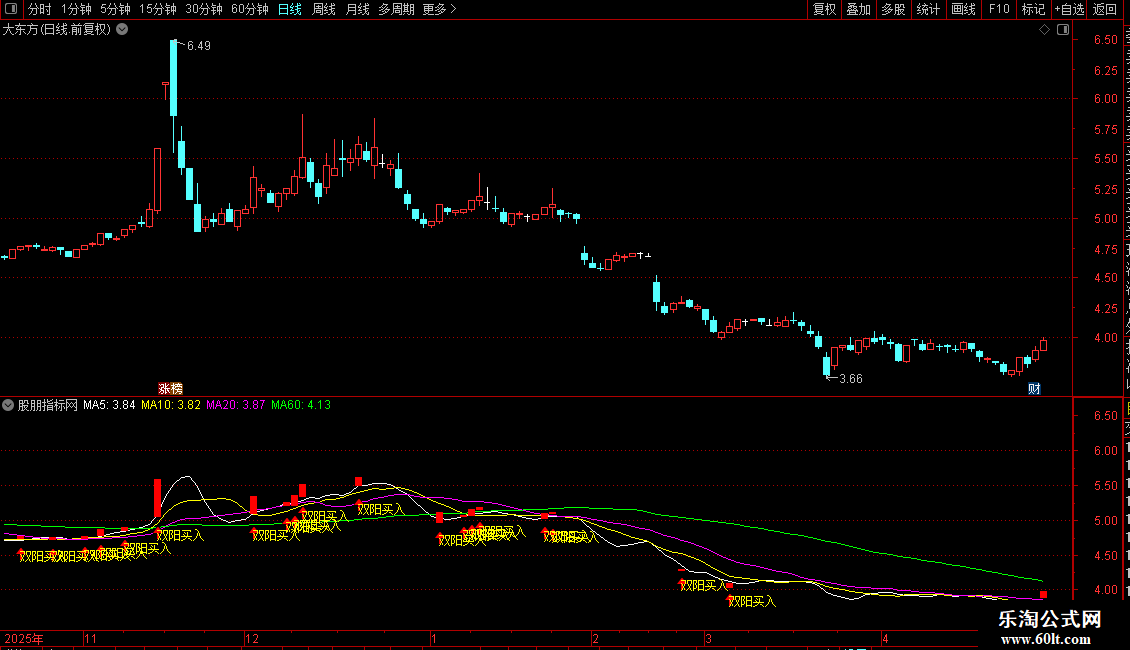Select the 60分钟 period tab

(249, 9)
